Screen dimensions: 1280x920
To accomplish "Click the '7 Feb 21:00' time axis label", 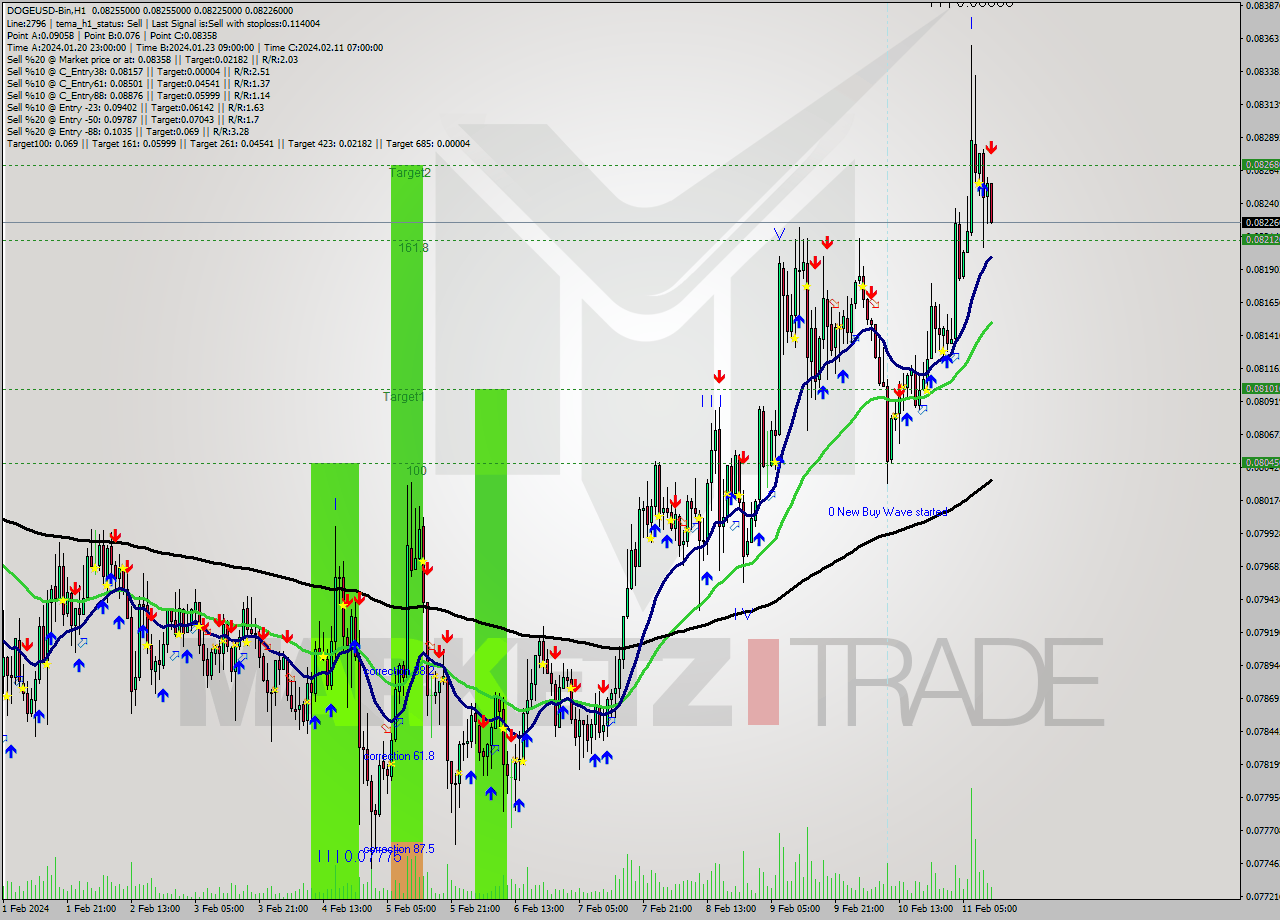I will point(666,909).
